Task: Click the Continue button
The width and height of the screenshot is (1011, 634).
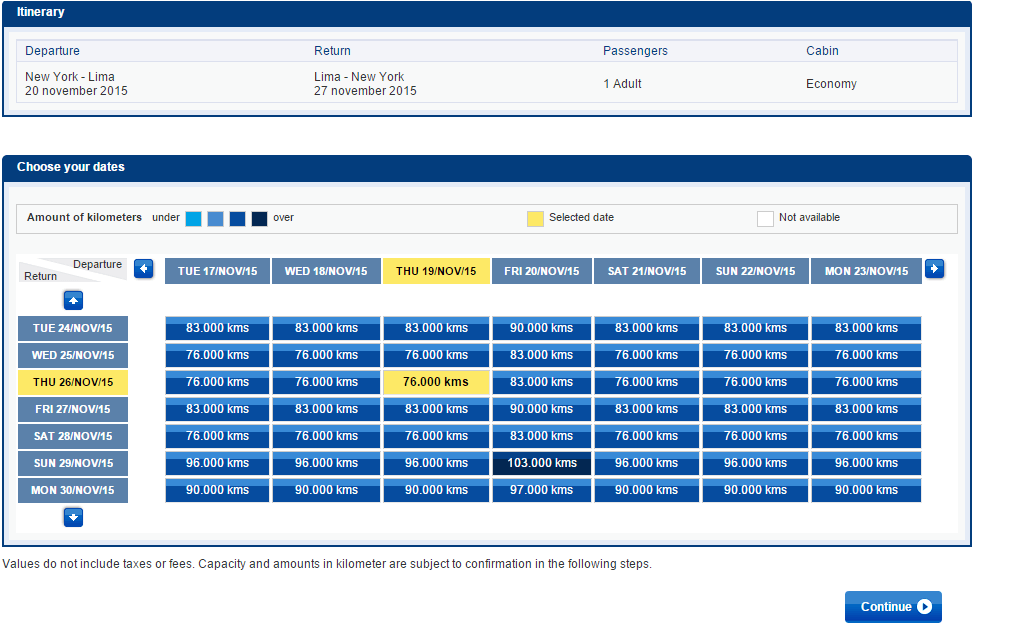Action: (893, 607)
